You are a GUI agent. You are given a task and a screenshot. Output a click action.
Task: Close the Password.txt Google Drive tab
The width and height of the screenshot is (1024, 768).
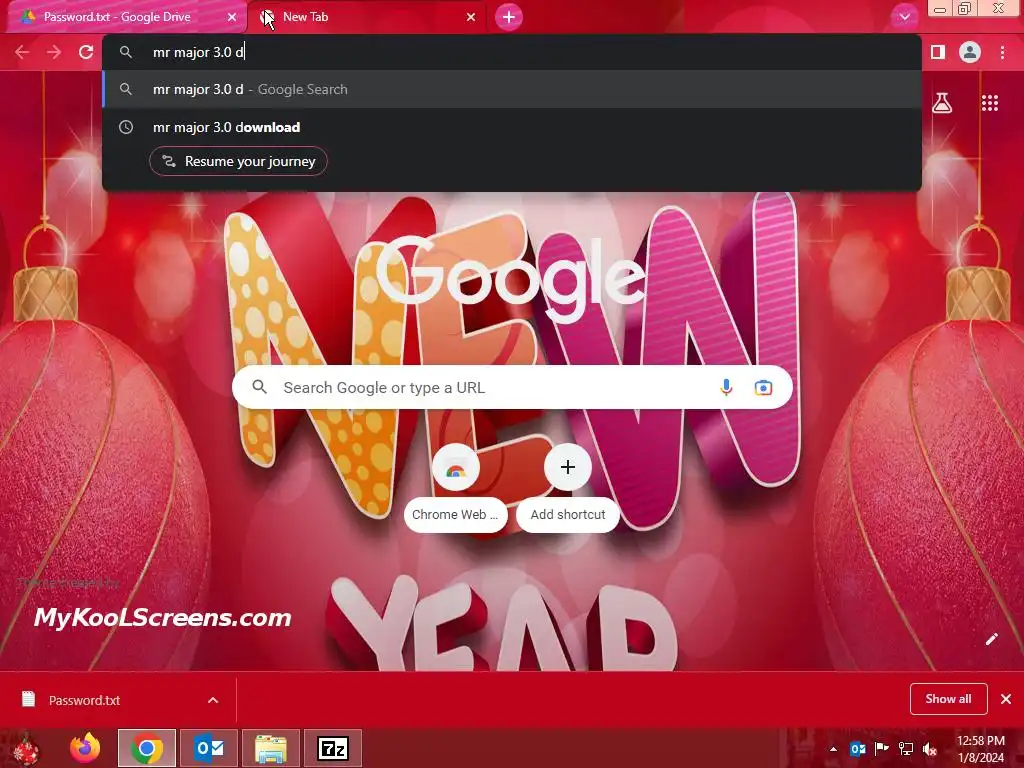click(232, 17)
